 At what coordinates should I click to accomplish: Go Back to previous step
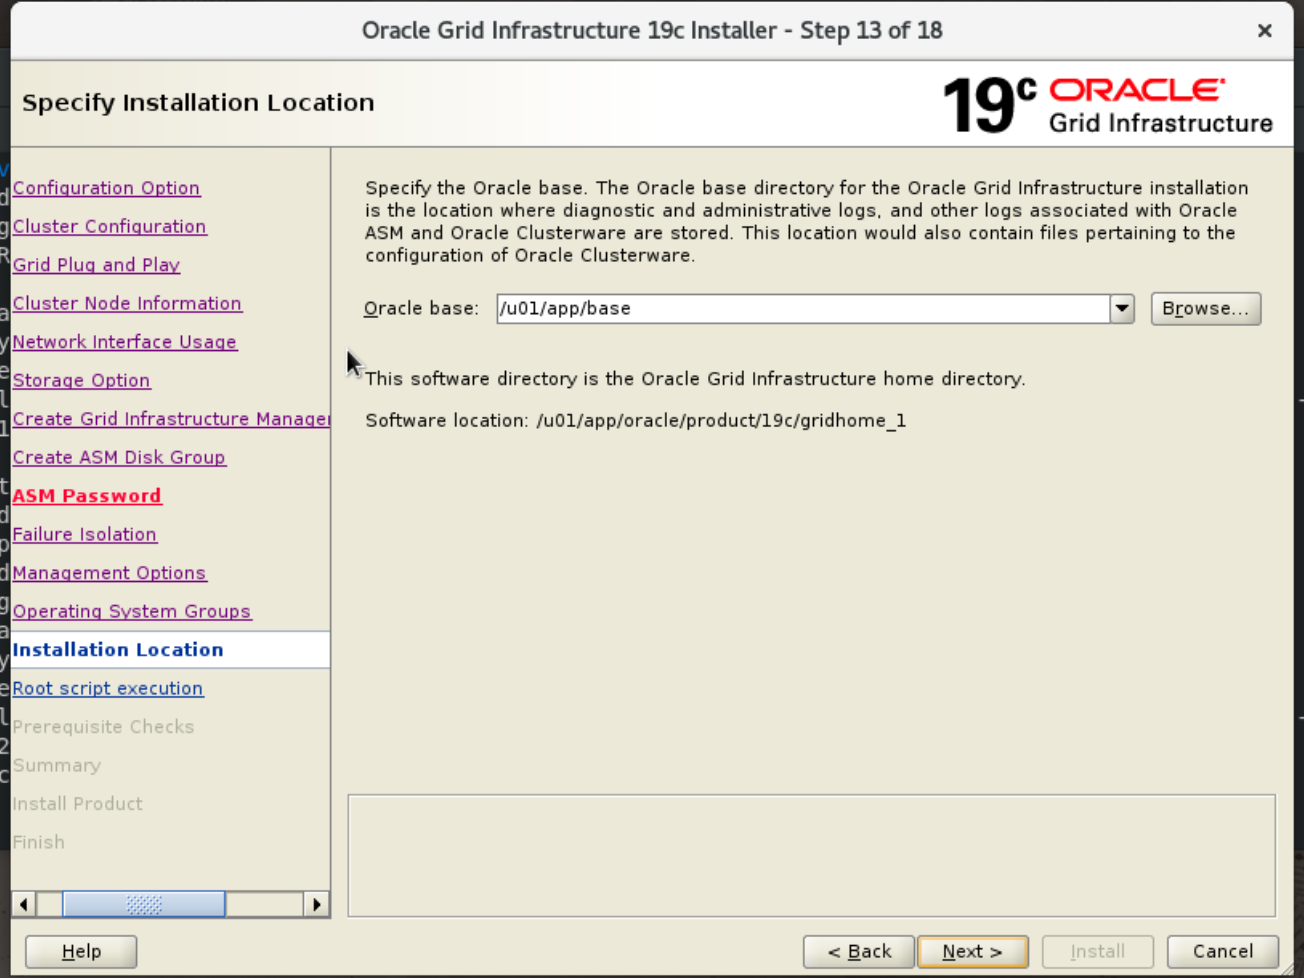click(859, 951)
